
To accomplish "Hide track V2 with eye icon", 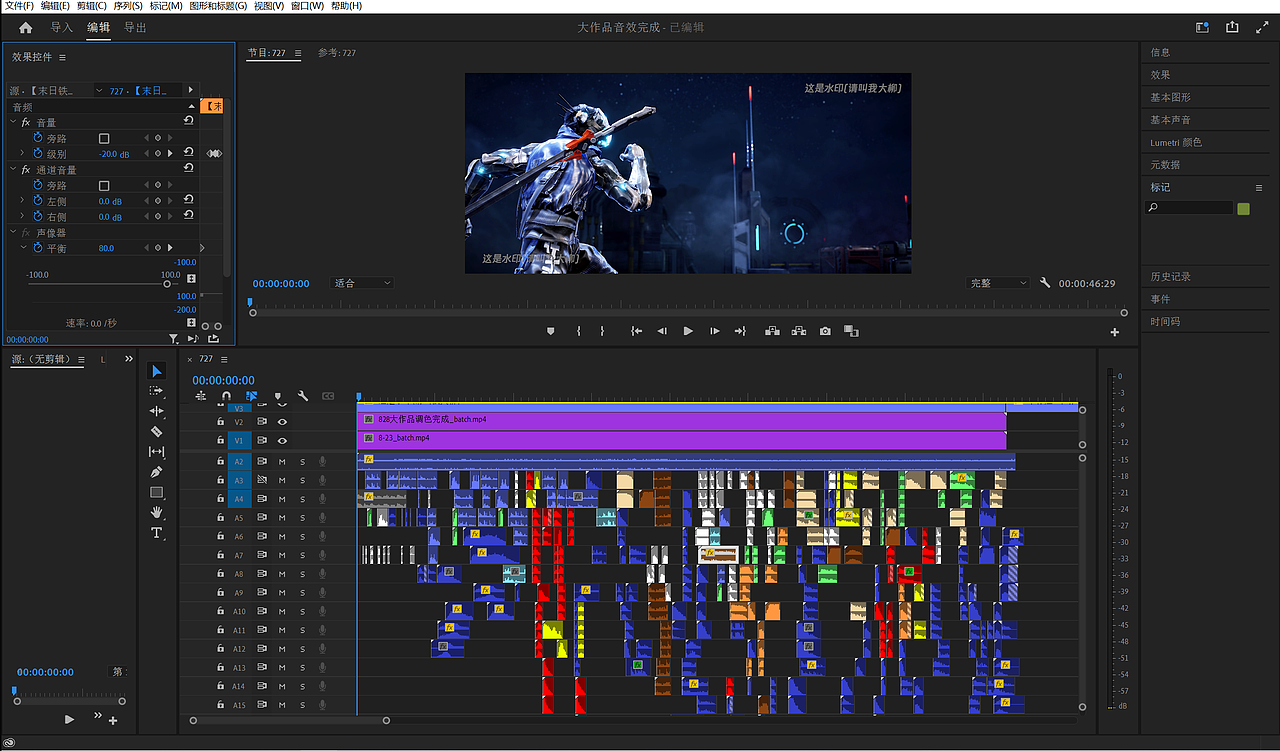I will point(282,422).
